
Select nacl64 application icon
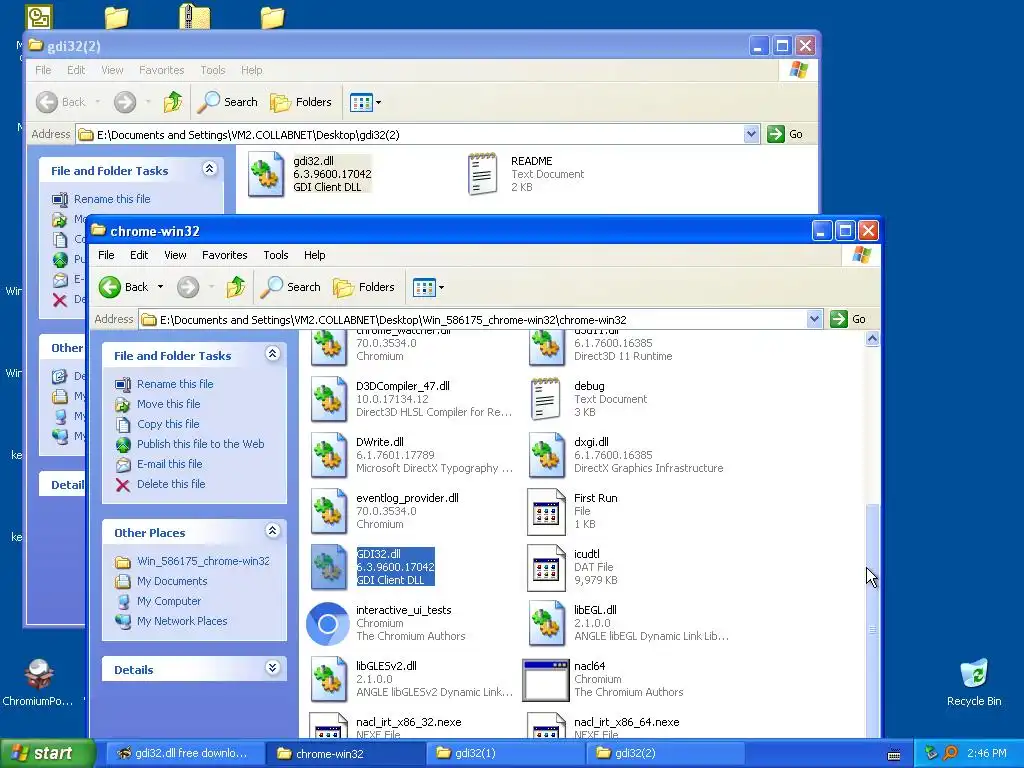pyautogui.click(x=546, y=679)
